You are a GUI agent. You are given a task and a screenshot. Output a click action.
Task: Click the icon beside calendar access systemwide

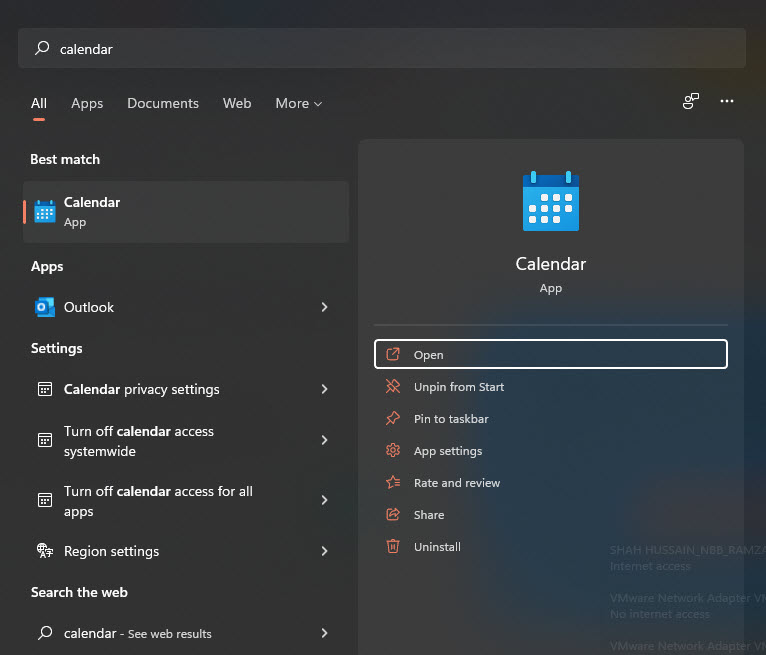pos(45,440)
